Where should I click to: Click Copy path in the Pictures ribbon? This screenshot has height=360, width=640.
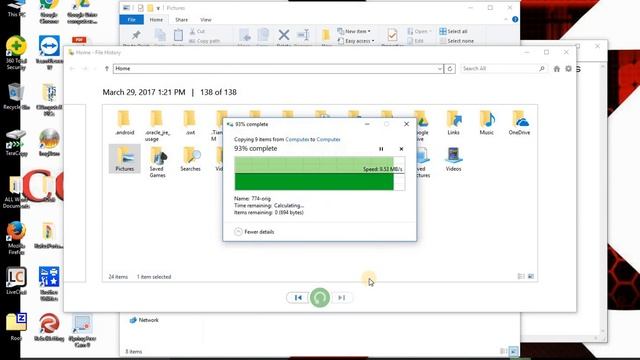(x=204, y=41)
